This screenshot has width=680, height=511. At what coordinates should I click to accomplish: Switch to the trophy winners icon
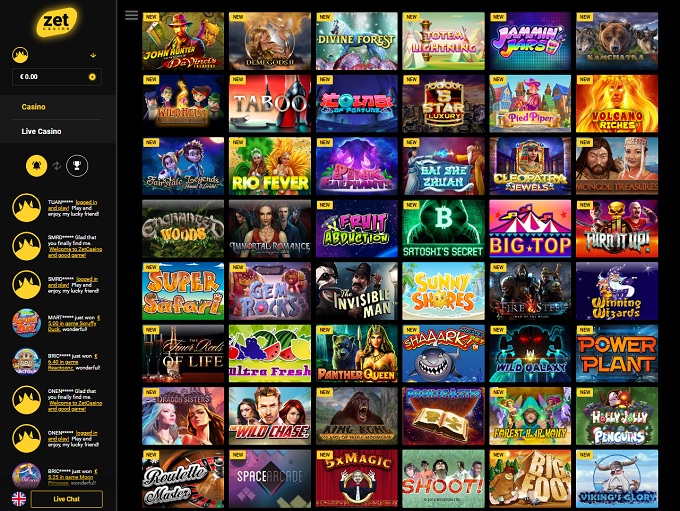click(77, 165)
